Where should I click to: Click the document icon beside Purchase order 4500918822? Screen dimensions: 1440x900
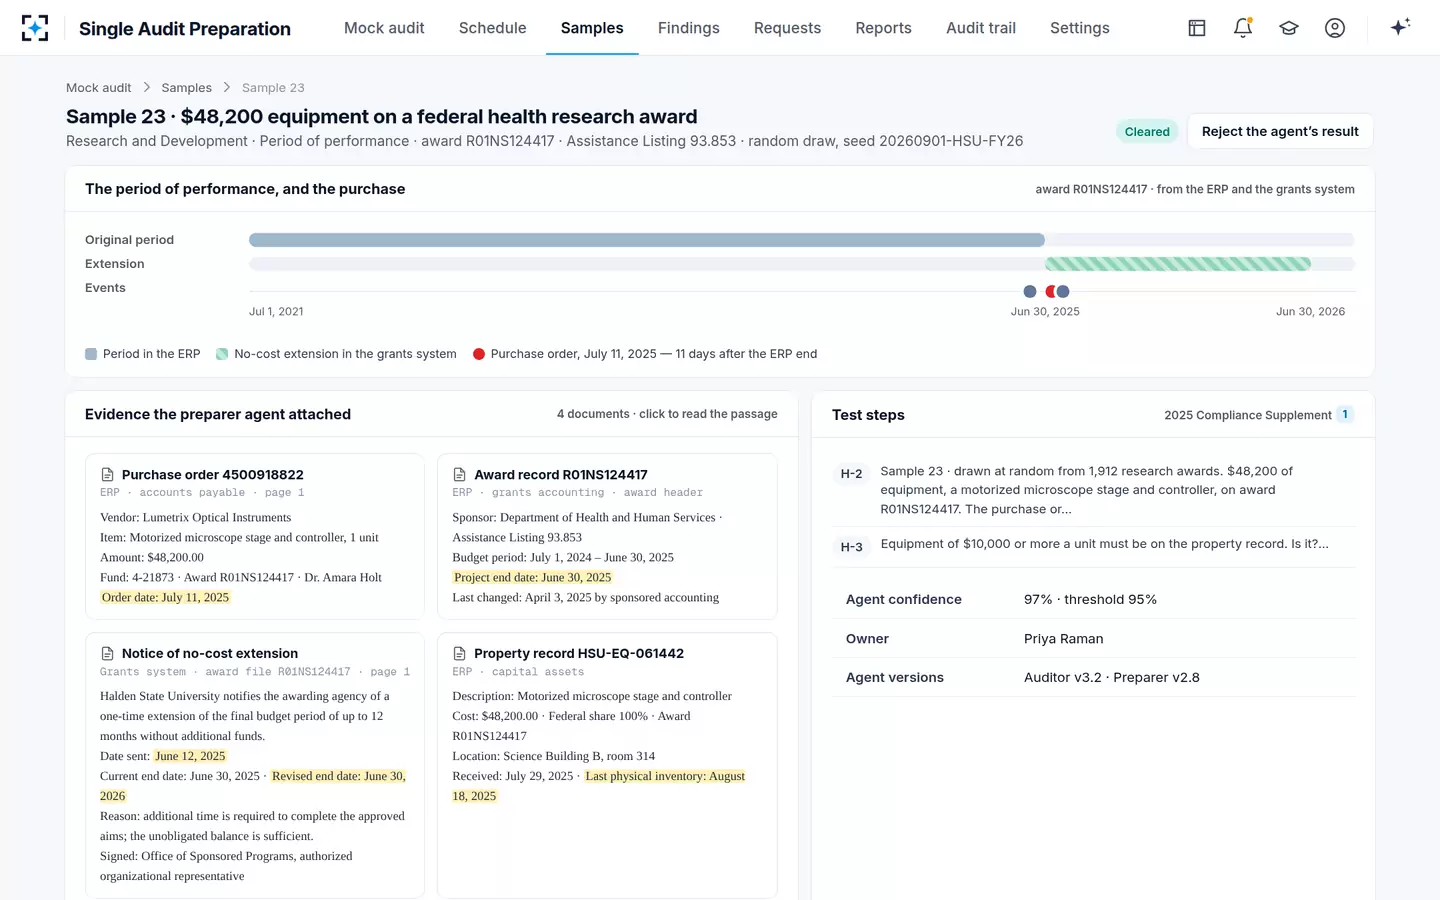[107, 475]
